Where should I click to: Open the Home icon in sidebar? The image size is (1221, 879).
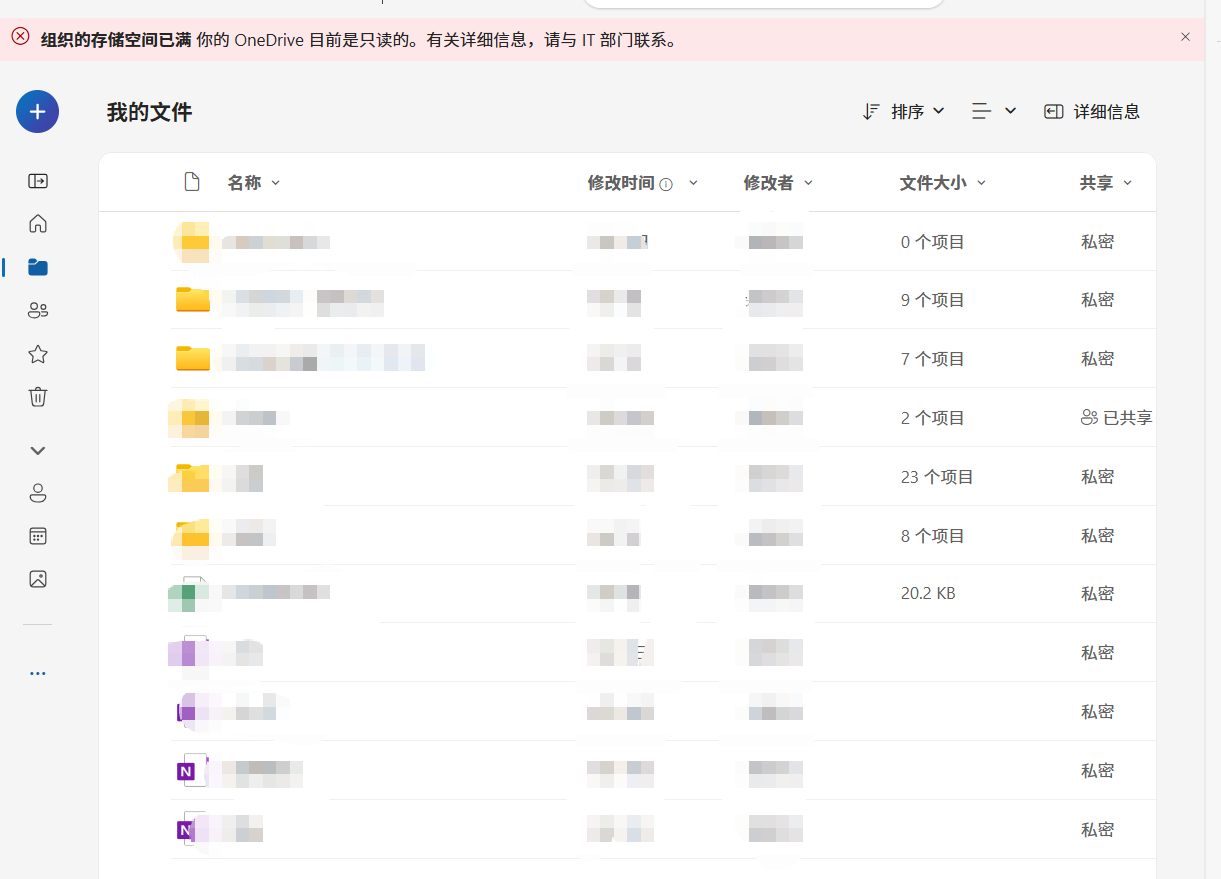tap(38, 223)
